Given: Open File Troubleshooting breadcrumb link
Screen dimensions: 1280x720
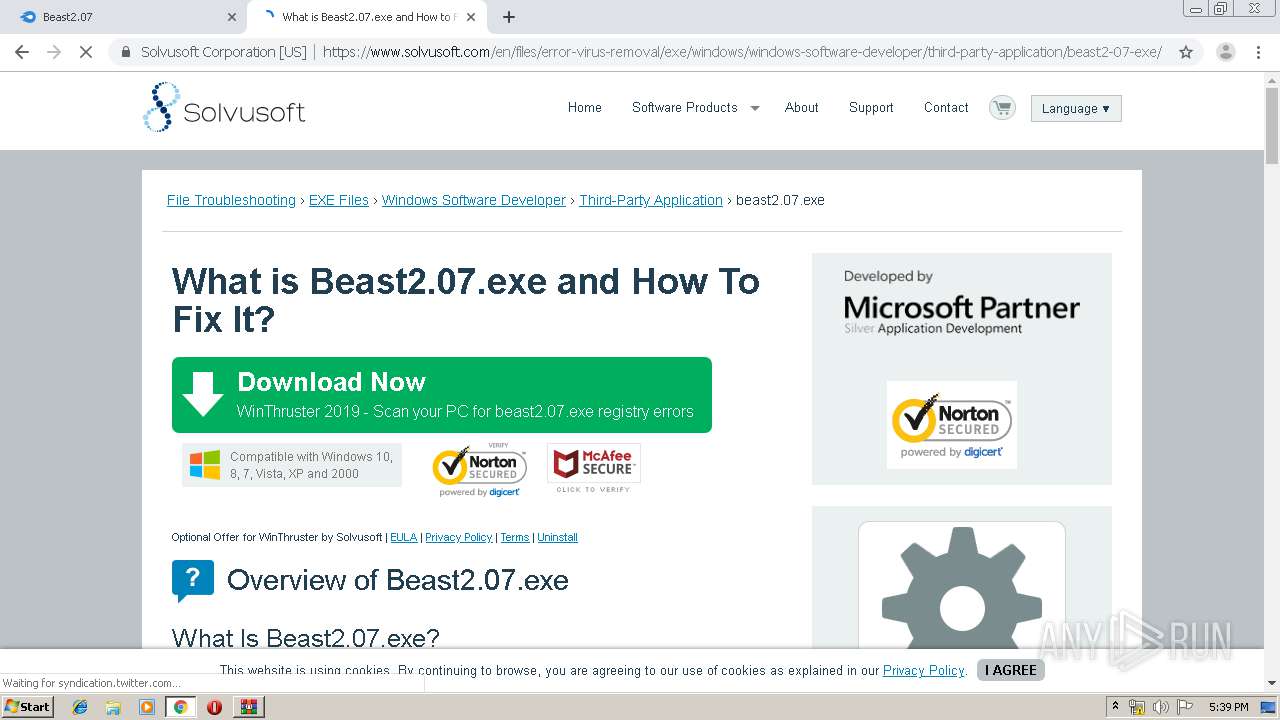Looking at the screenshot, I should pos(231,200).
